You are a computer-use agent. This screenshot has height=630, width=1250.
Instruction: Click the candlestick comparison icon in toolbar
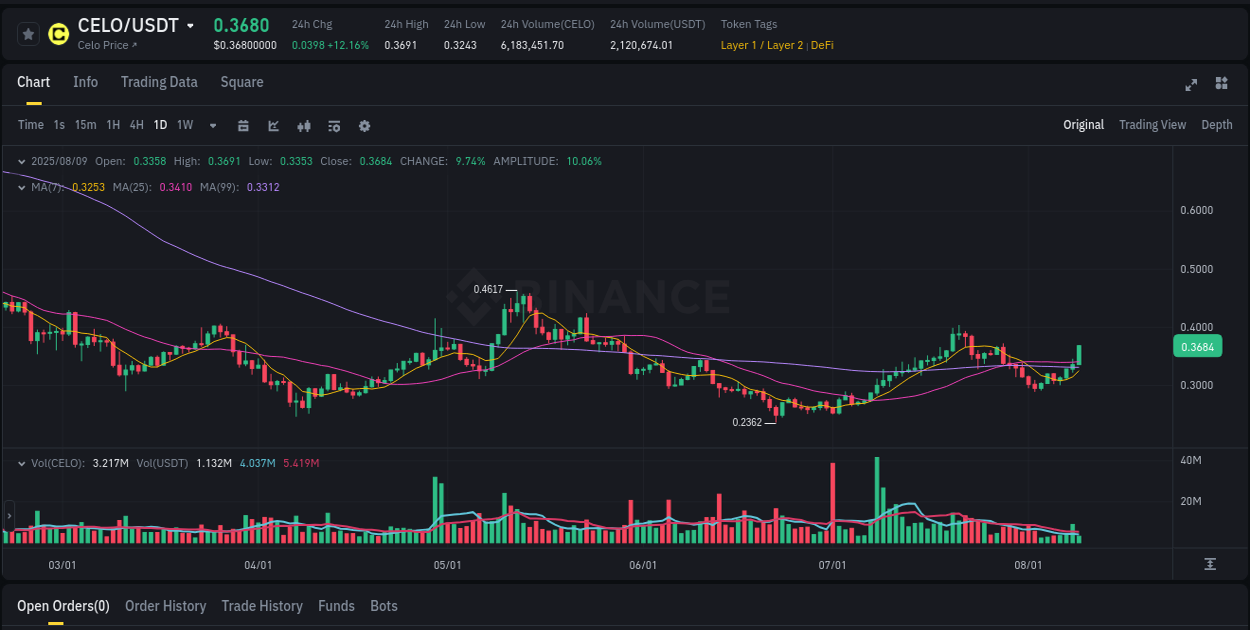[303, 125]
